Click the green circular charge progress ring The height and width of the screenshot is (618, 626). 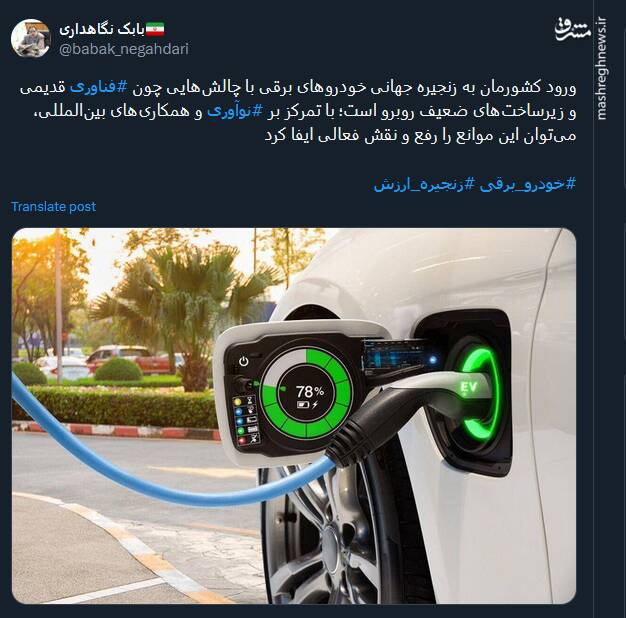point(306,393)
